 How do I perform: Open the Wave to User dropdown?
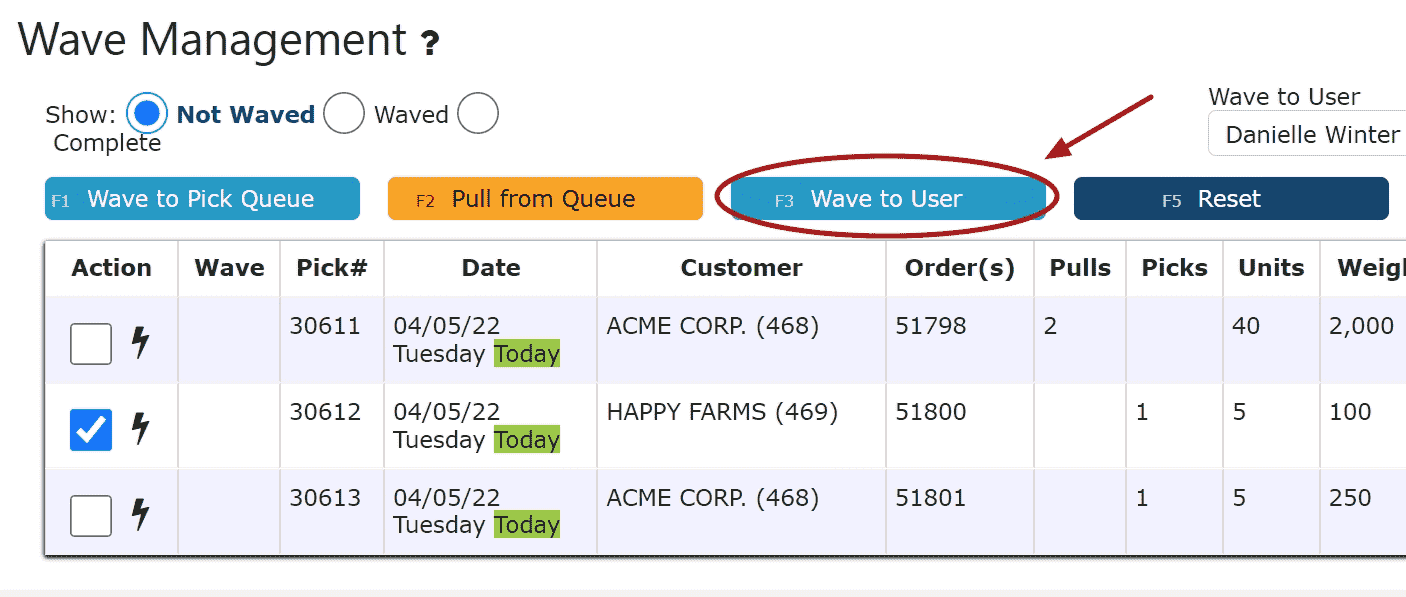pos(1307,134)
